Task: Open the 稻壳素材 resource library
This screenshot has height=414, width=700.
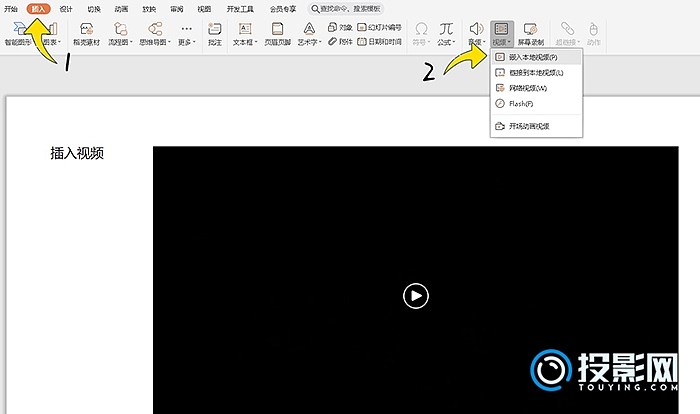Action: tap(86, 34)
